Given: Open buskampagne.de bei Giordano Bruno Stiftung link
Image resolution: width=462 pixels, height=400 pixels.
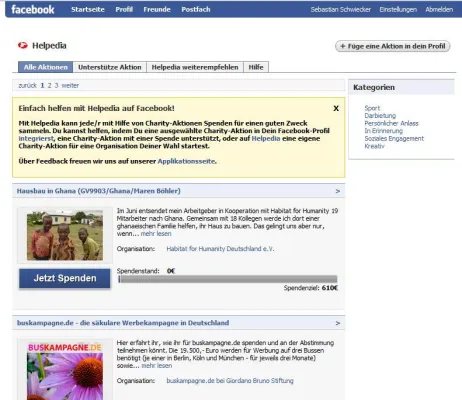Looking at the screenshot, I should [230, 381].
